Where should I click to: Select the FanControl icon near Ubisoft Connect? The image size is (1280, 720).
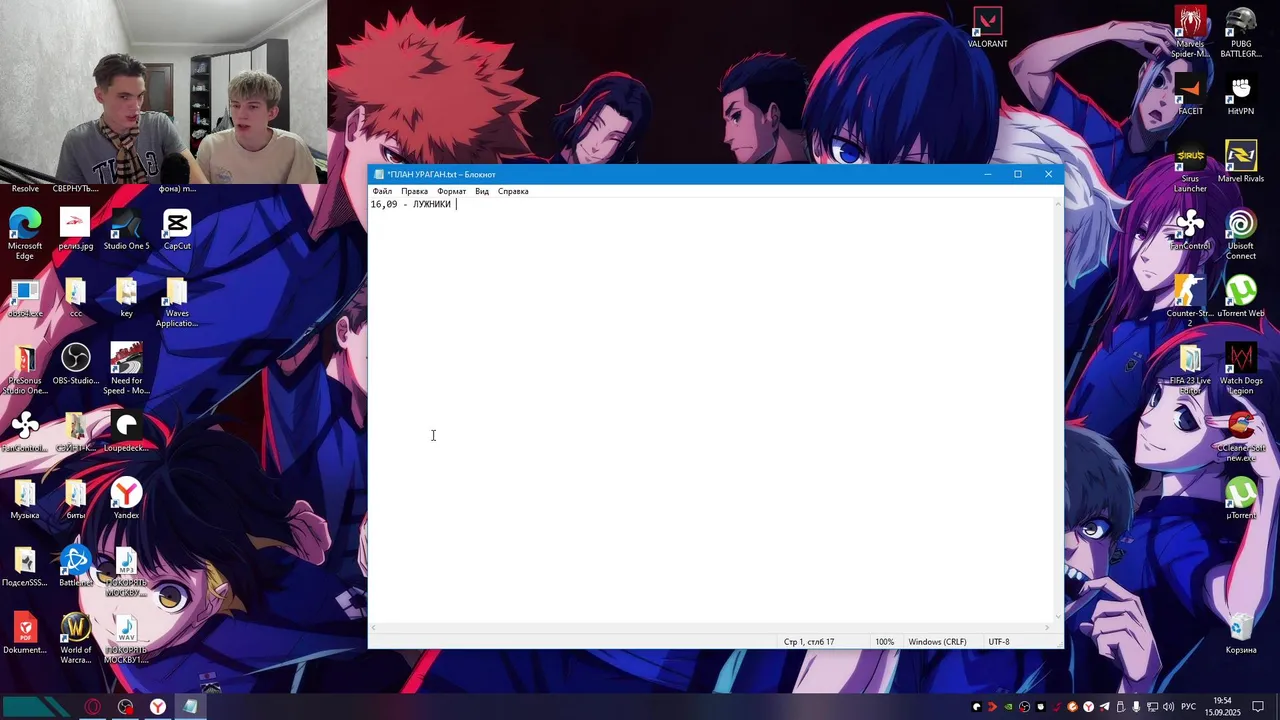coord(1190,230)
